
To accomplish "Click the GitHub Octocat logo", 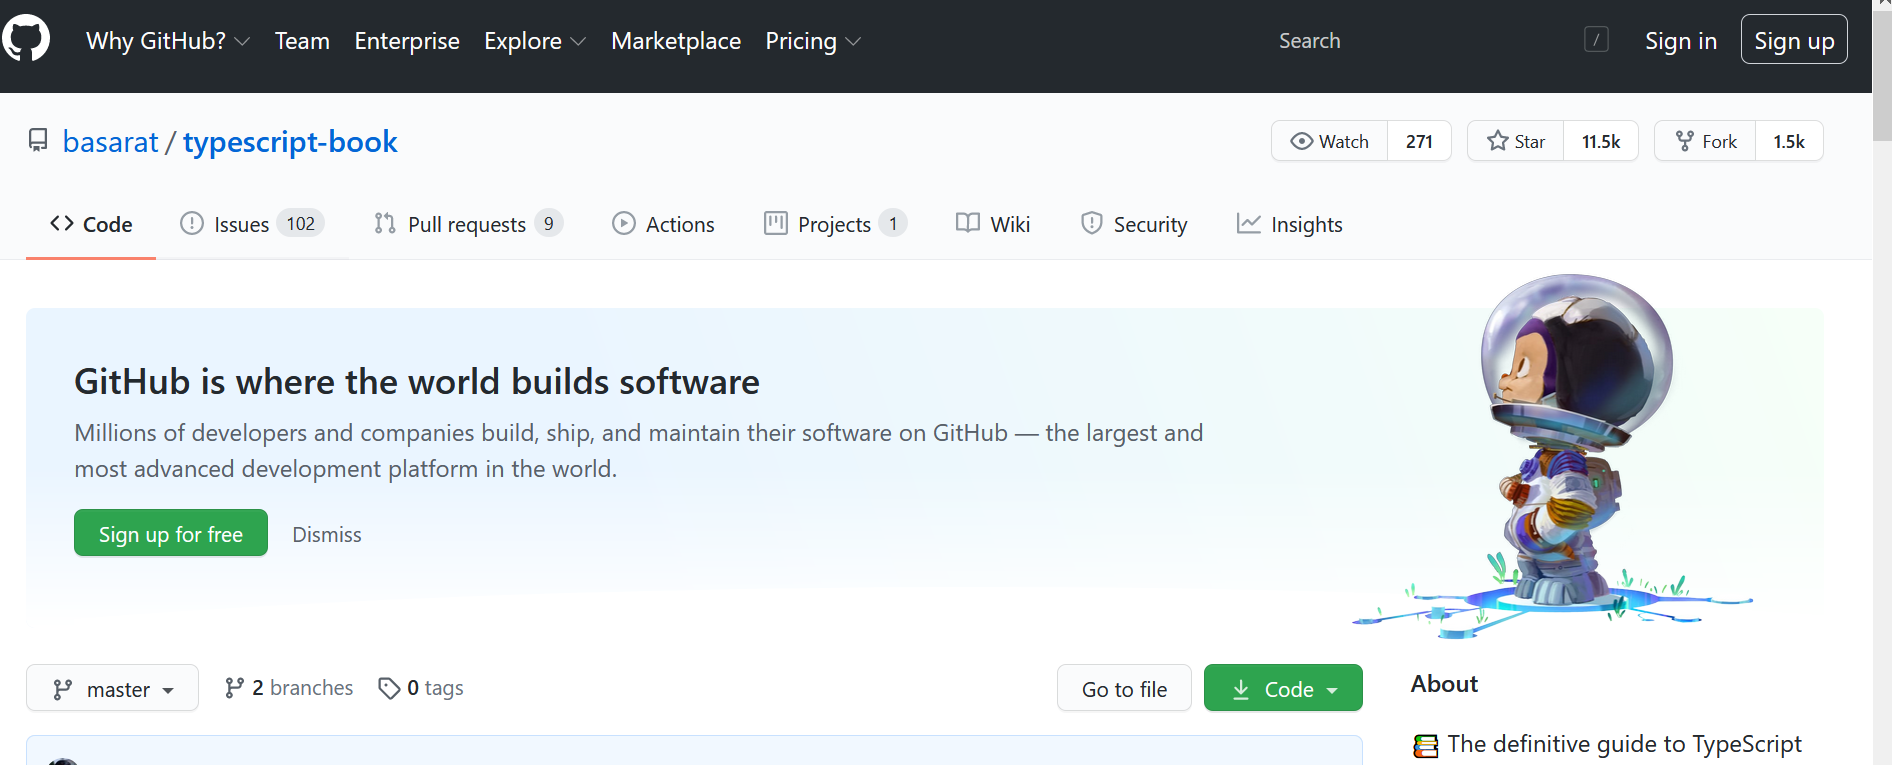I will [x=26, y=40].
